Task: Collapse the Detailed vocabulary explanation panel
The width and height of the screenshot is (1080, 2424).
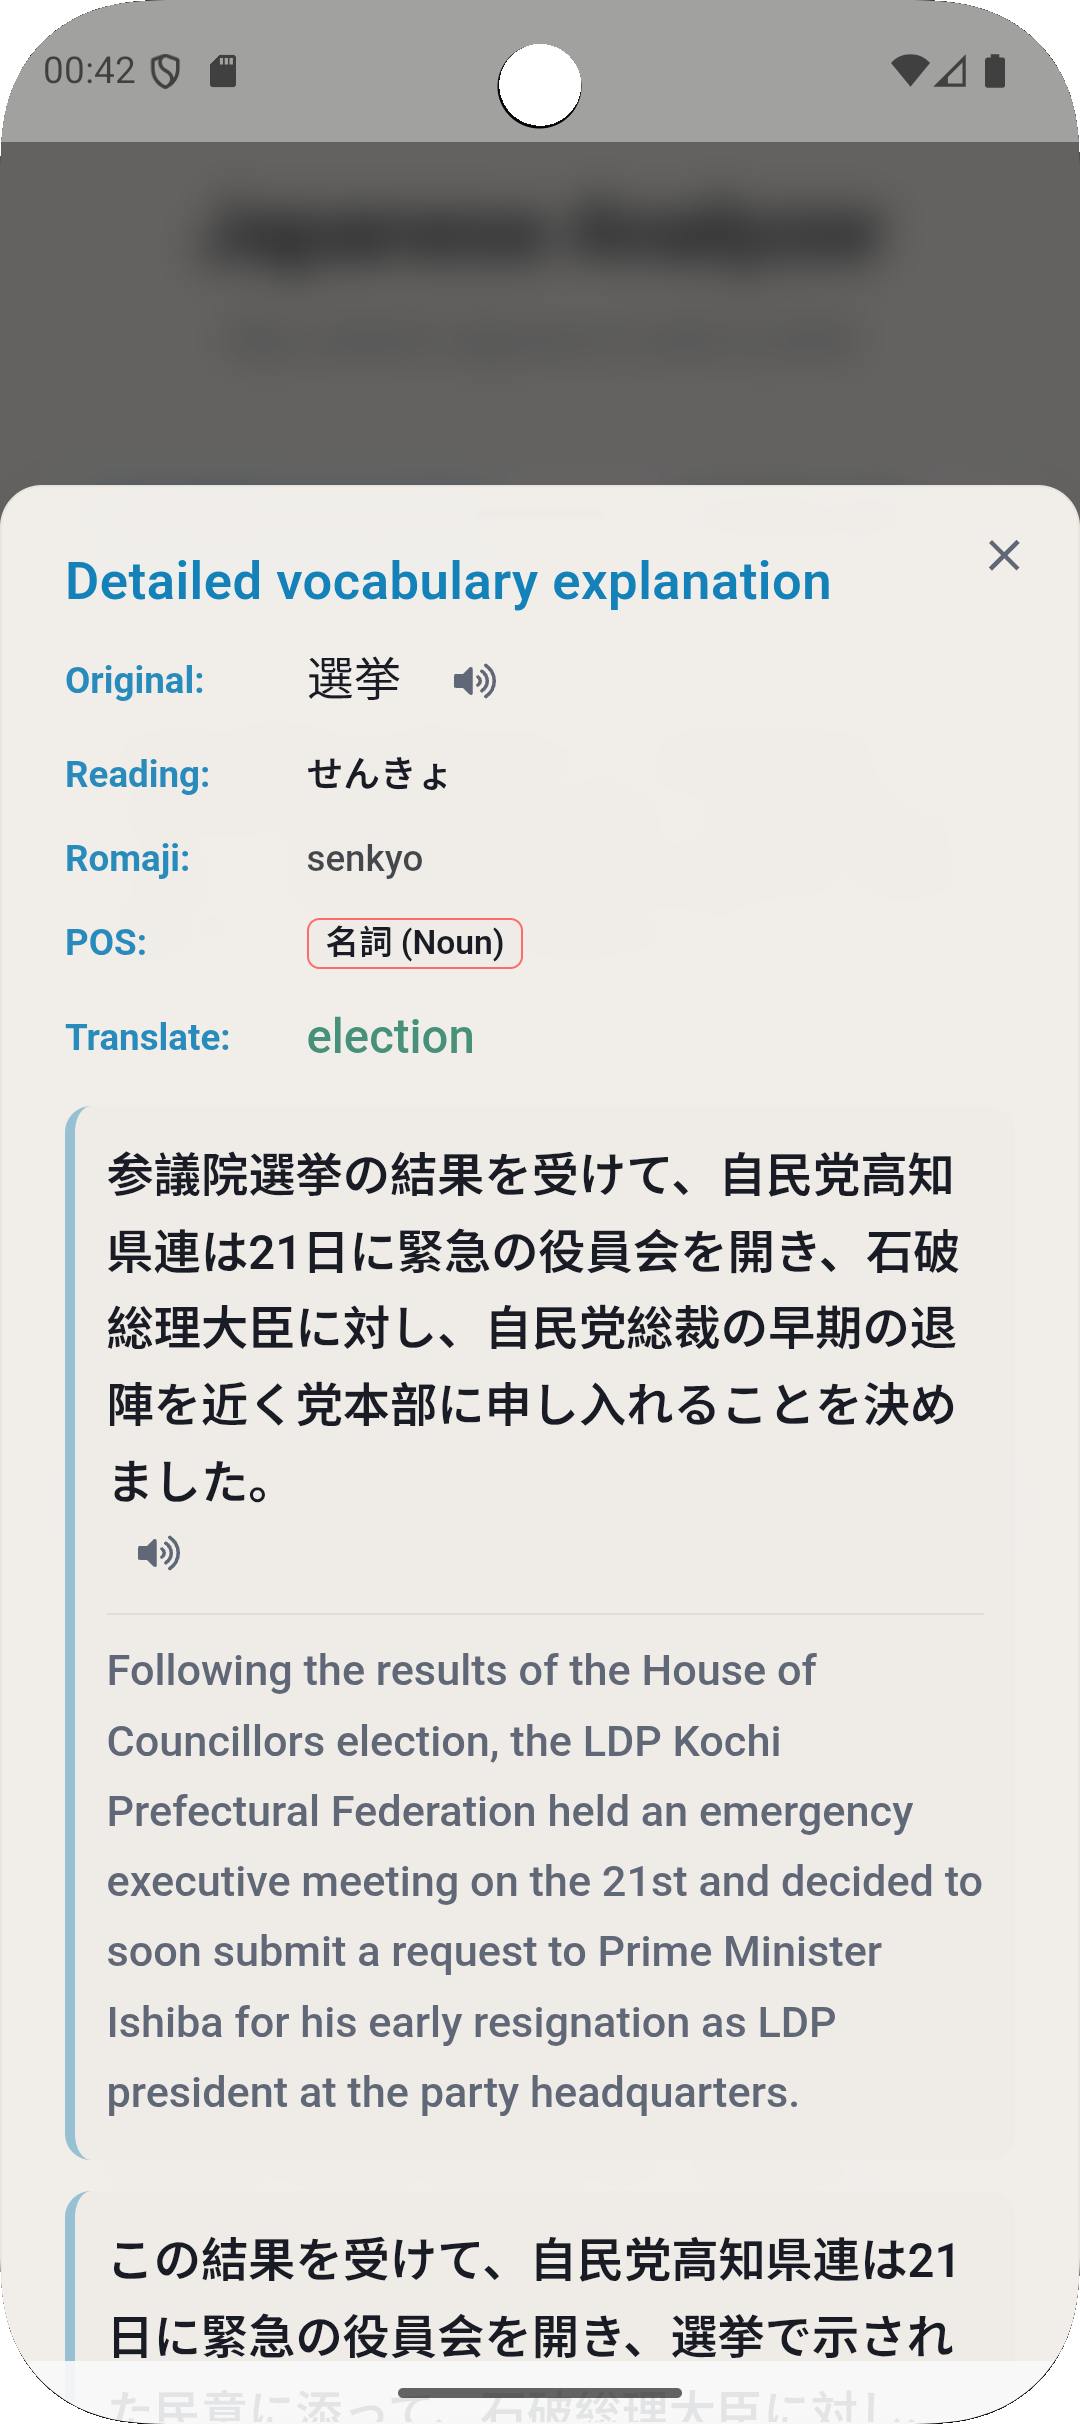Action: [x=1004, y=556]
